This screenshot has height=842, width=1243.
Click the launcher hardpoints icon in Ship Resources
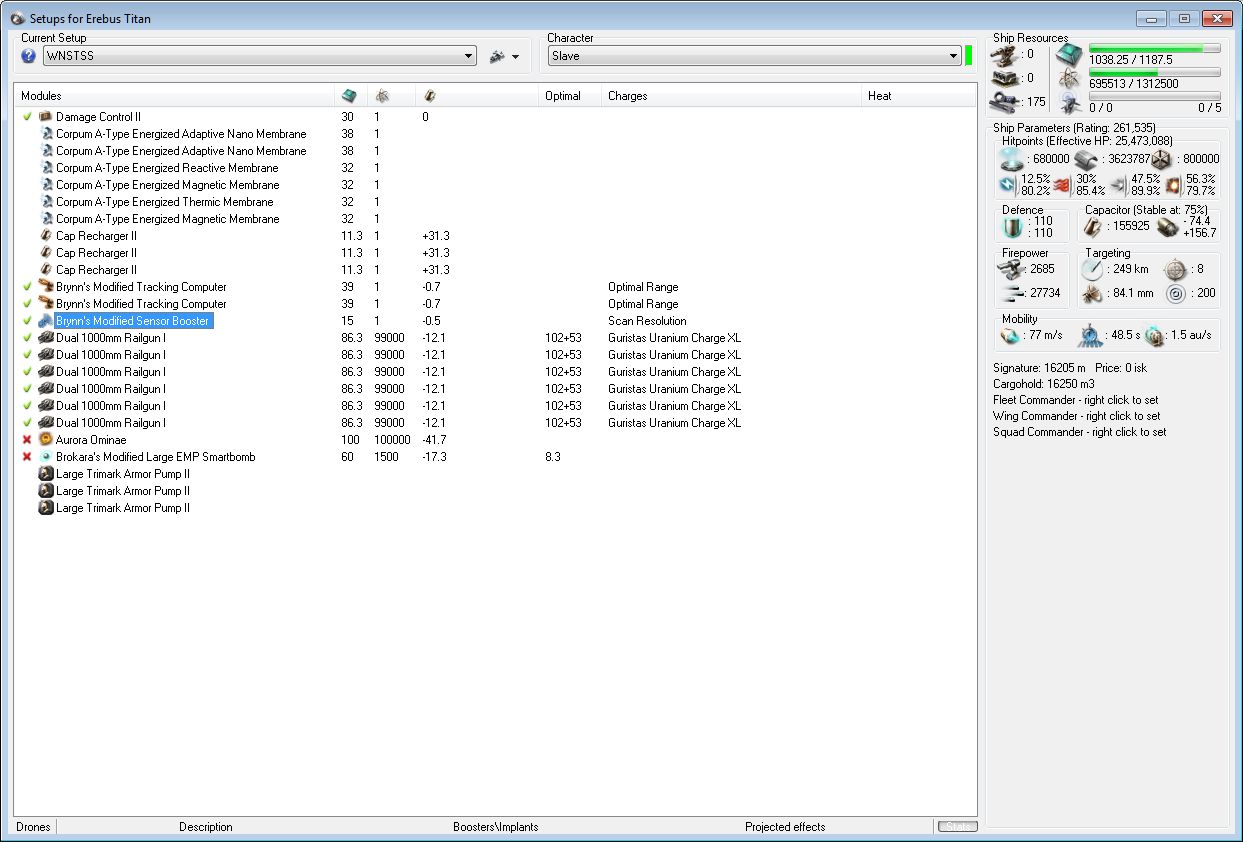1007,78
